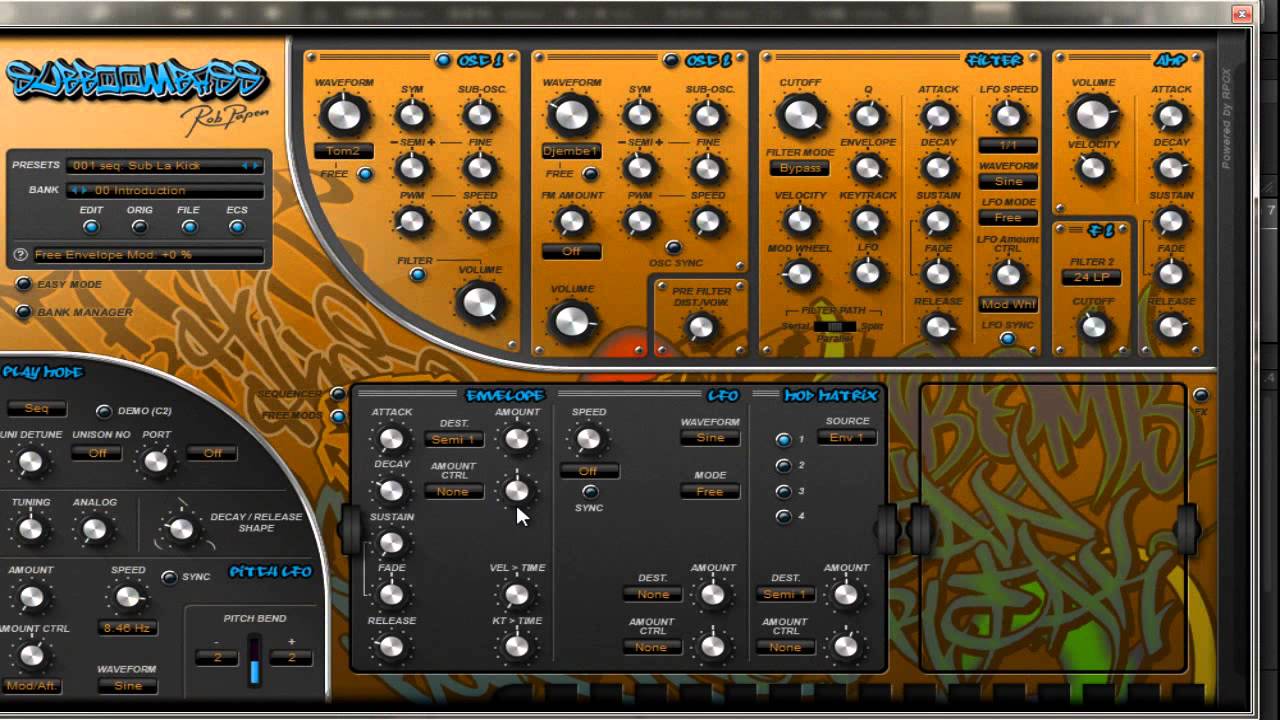Viewport: 1280px width, 720px height.
Task: Select previous bank with left bank arrow
Action: (74, 190)
